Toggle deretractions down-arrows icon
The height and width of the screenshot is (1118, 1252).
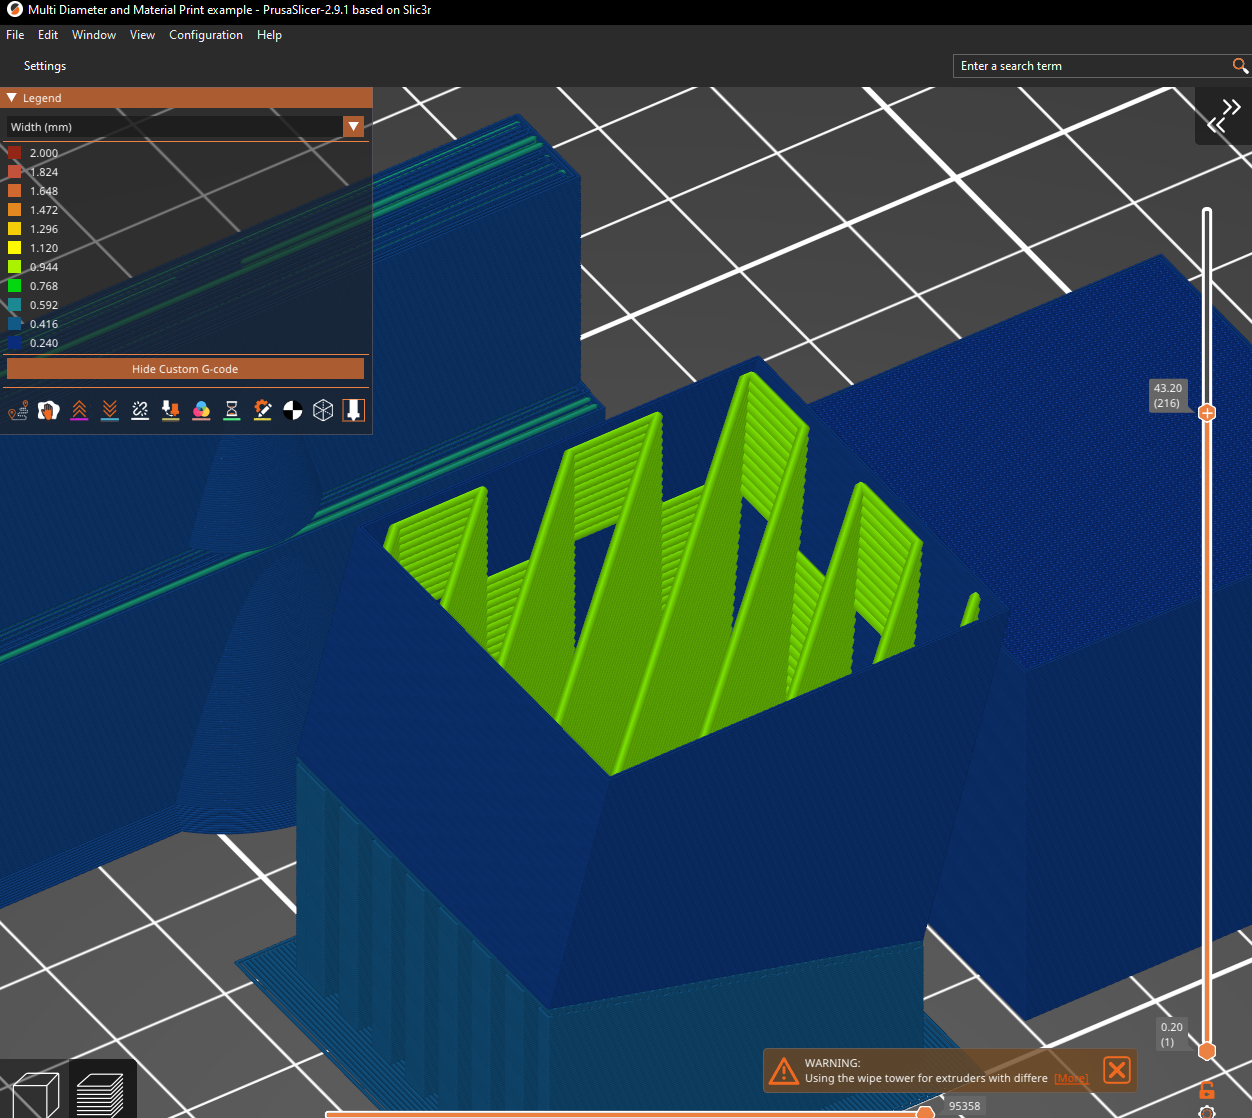(110, 411)
